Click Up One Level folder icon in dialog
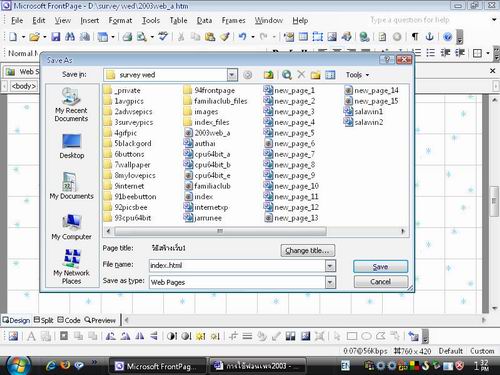 pyautogui.click(x=268, y=75)
